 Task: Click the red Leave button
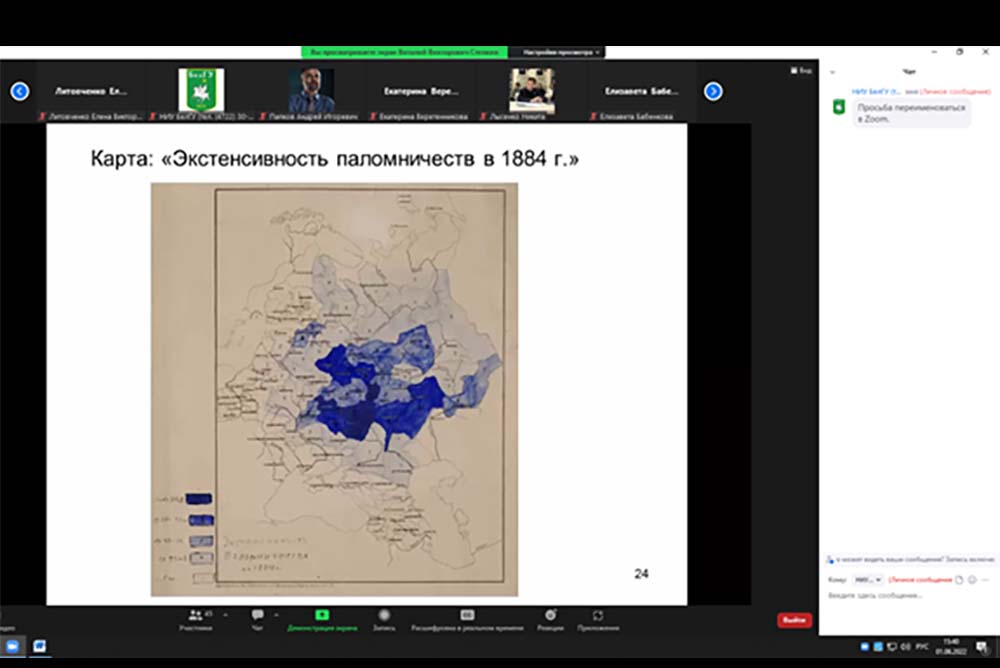pos(794,620)
